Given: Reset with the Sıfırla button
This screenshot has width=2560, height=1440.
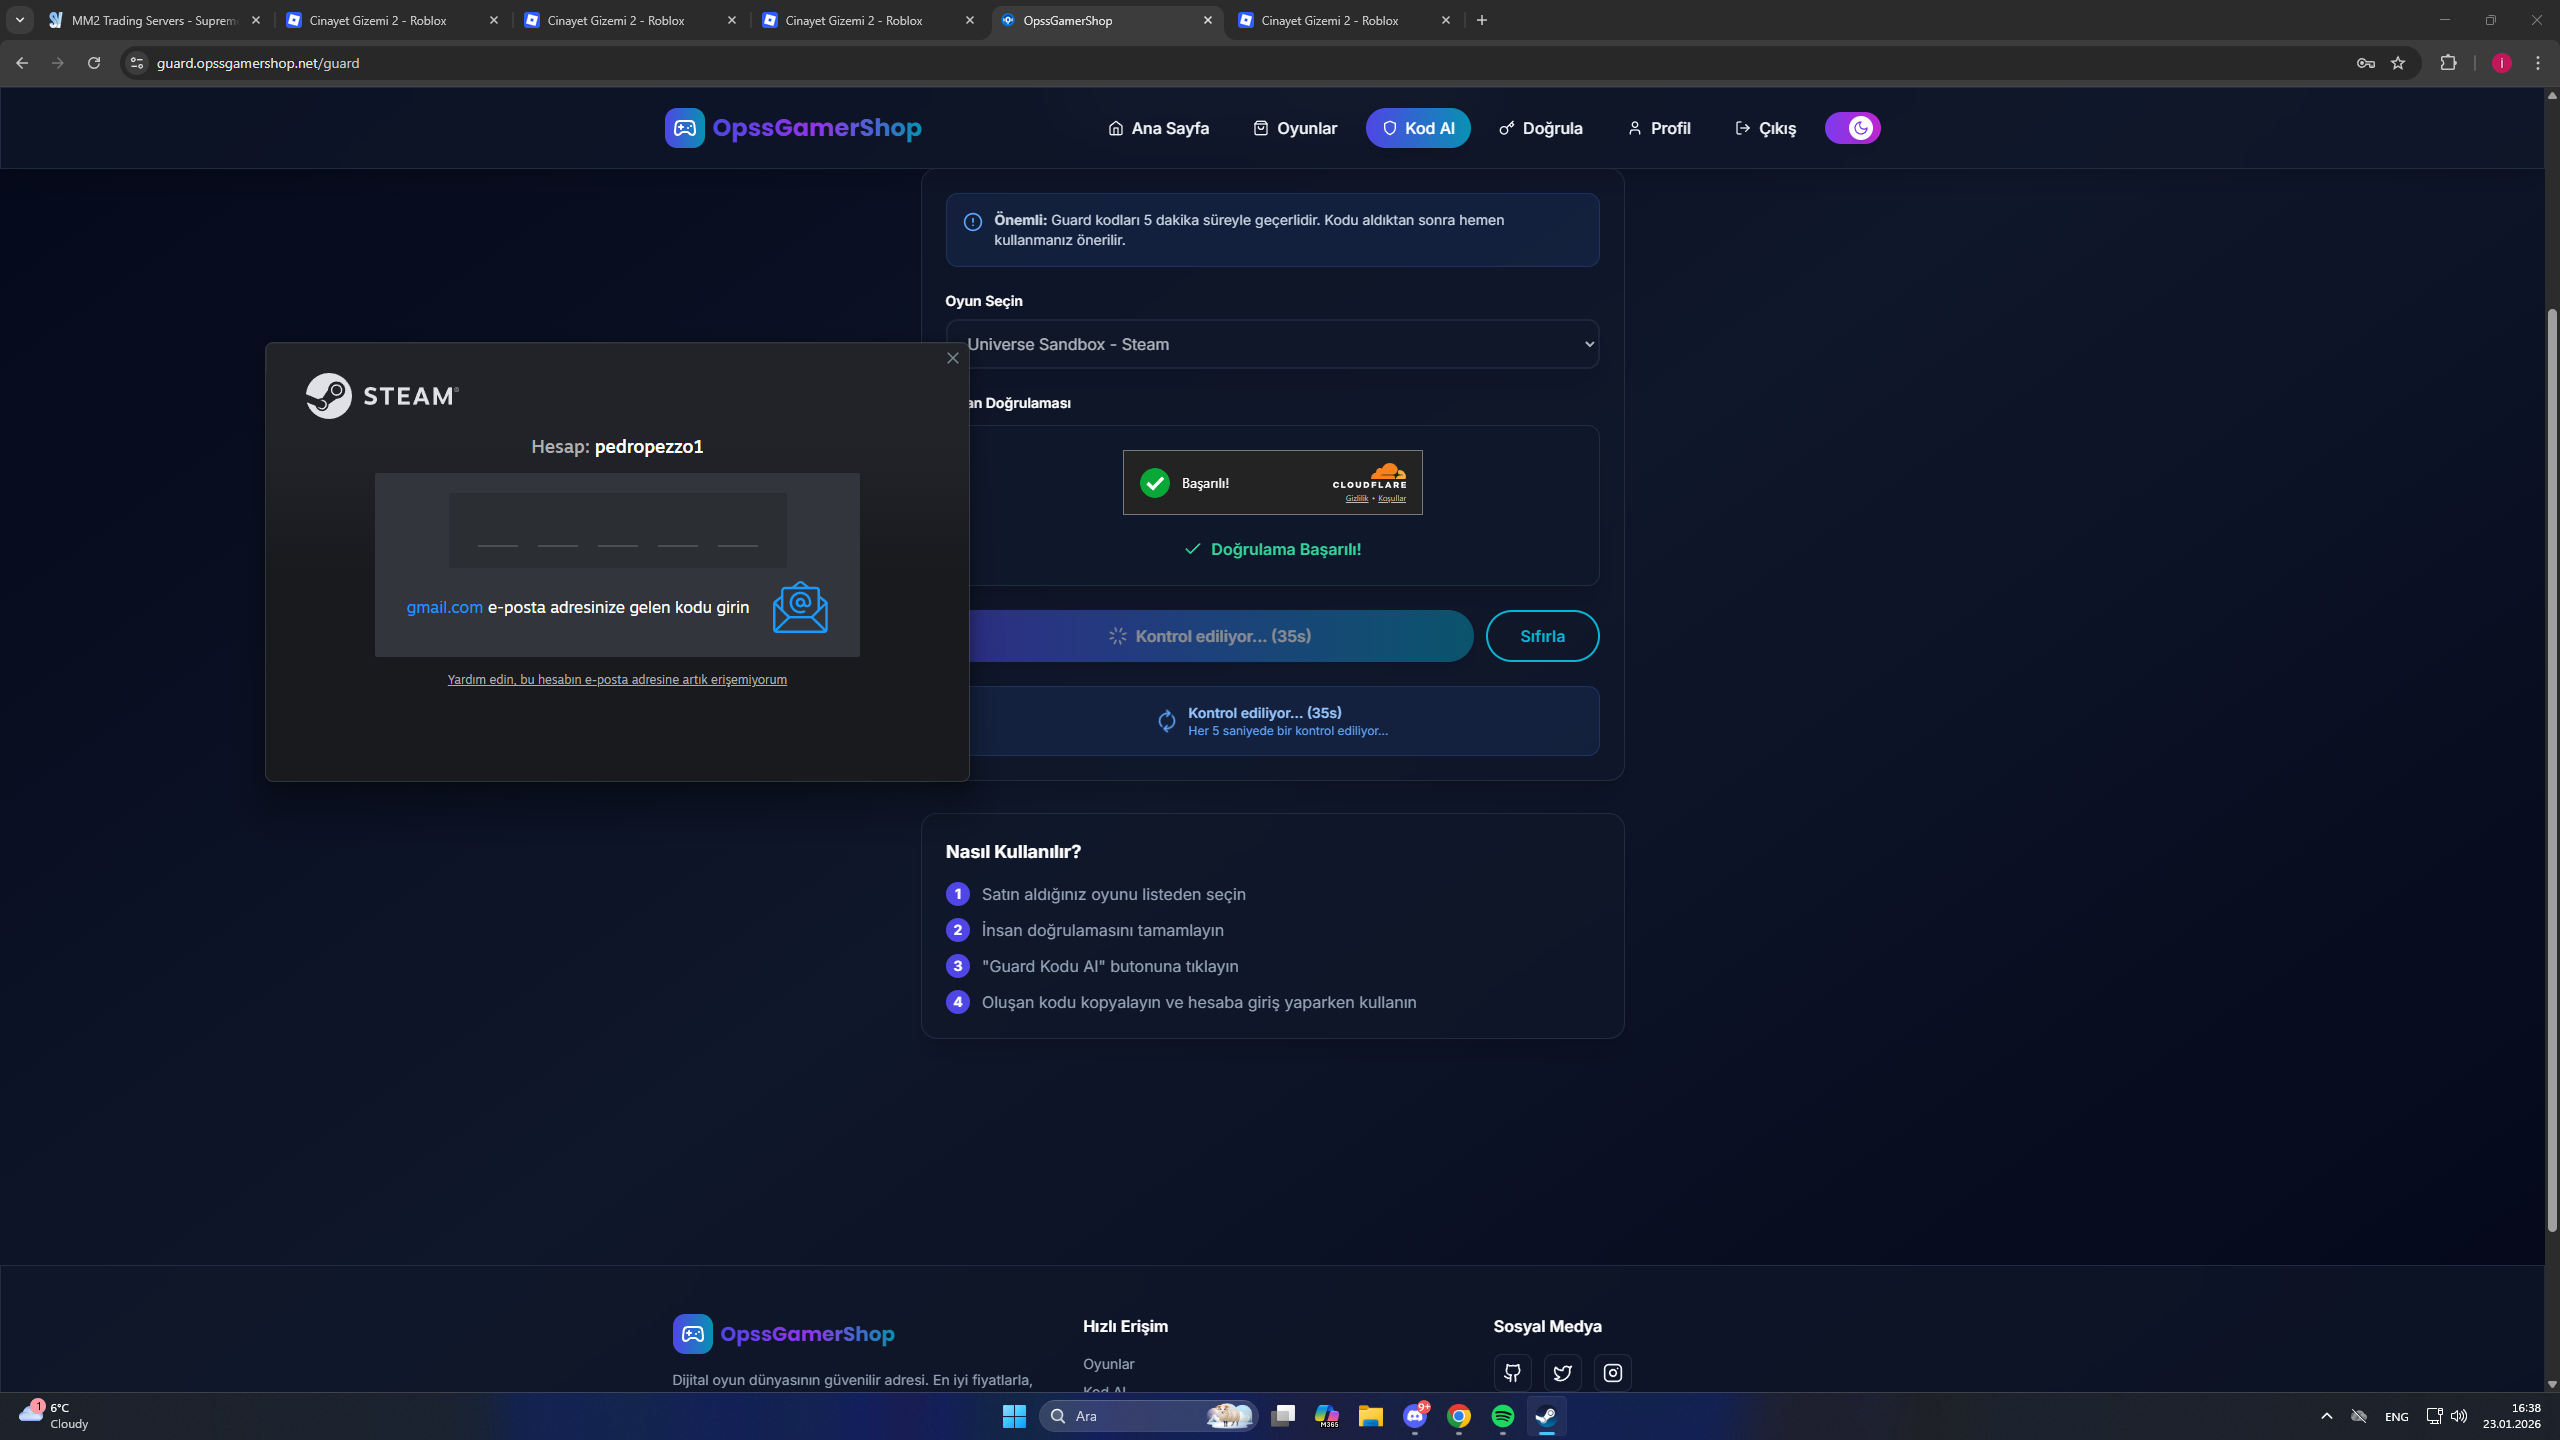Looking at the screenshot, I should point(1542,636).
